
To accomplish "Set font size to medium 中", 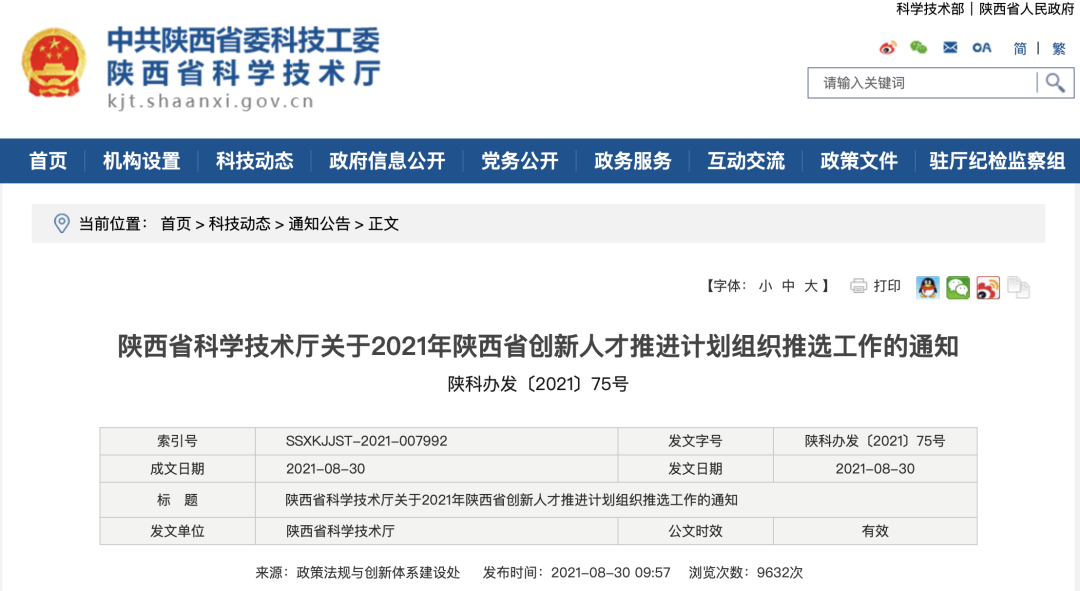I will (788, 286).
